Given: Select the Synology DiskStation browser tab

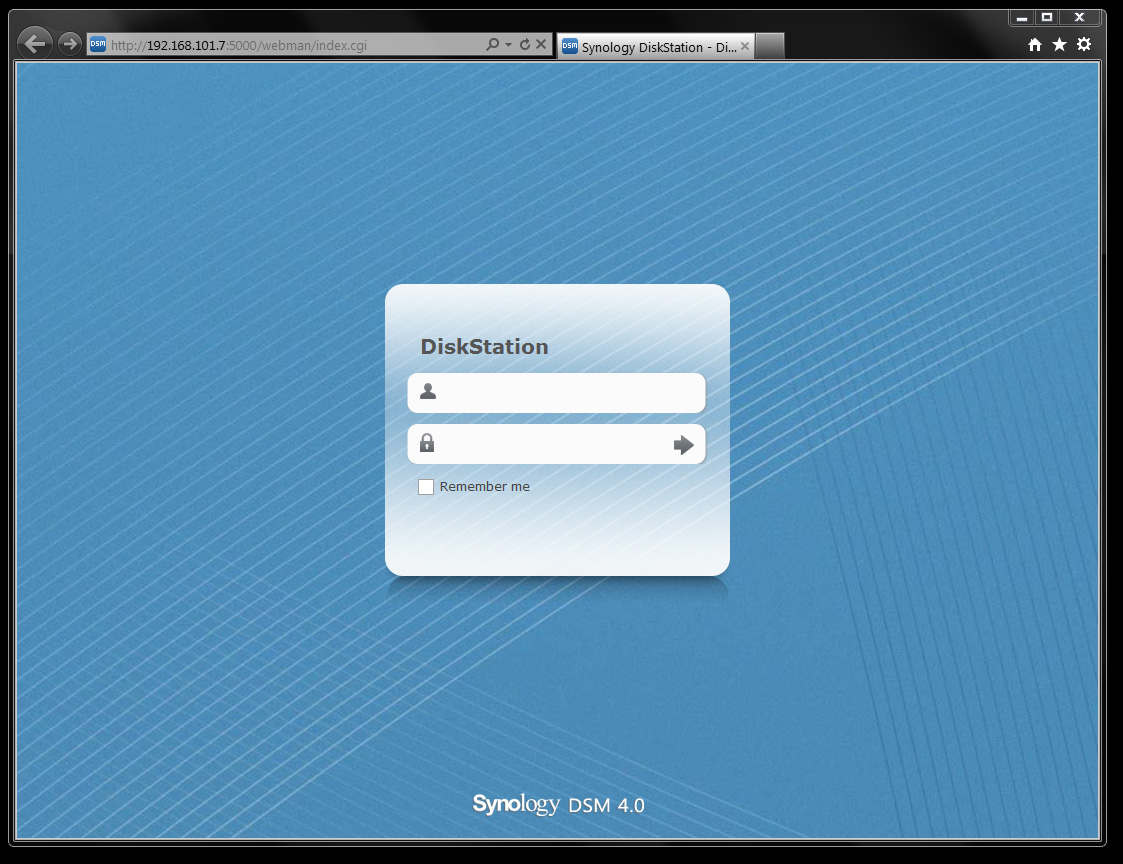Looking at the screenshot, I should click(x=655, y=47).
